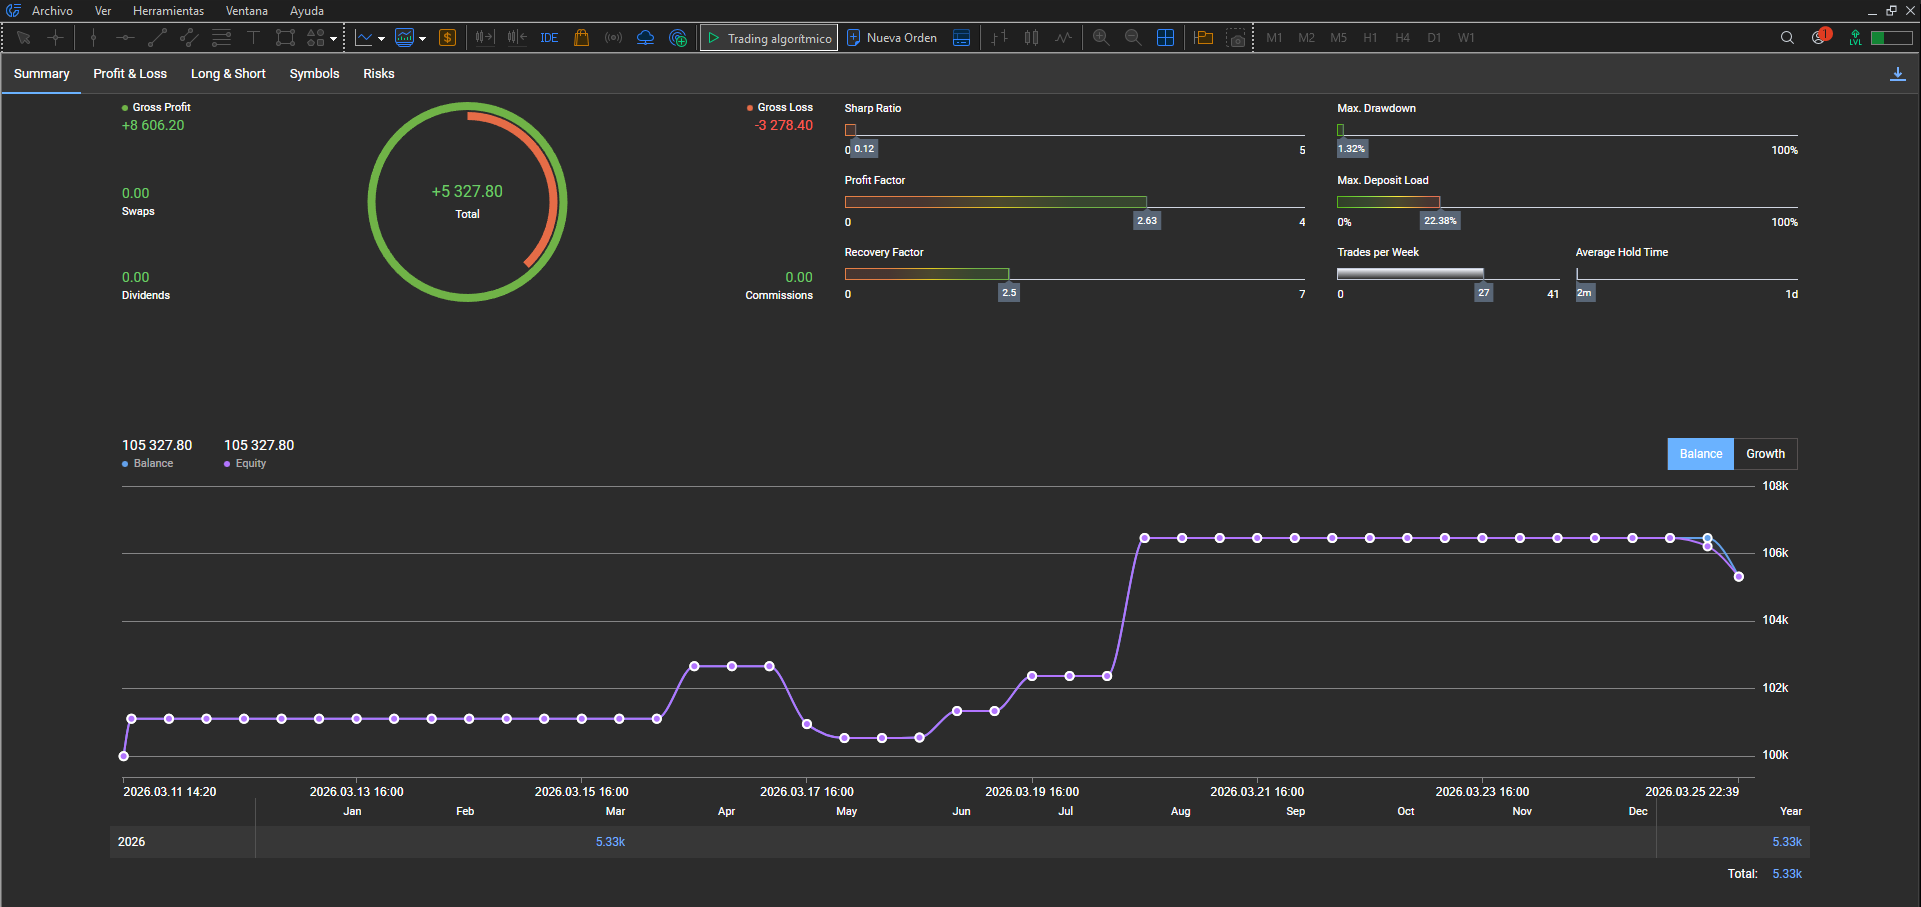Open the account notifications icon
This screenshot has width=1921, height=907.
(x=1819, y=38)
